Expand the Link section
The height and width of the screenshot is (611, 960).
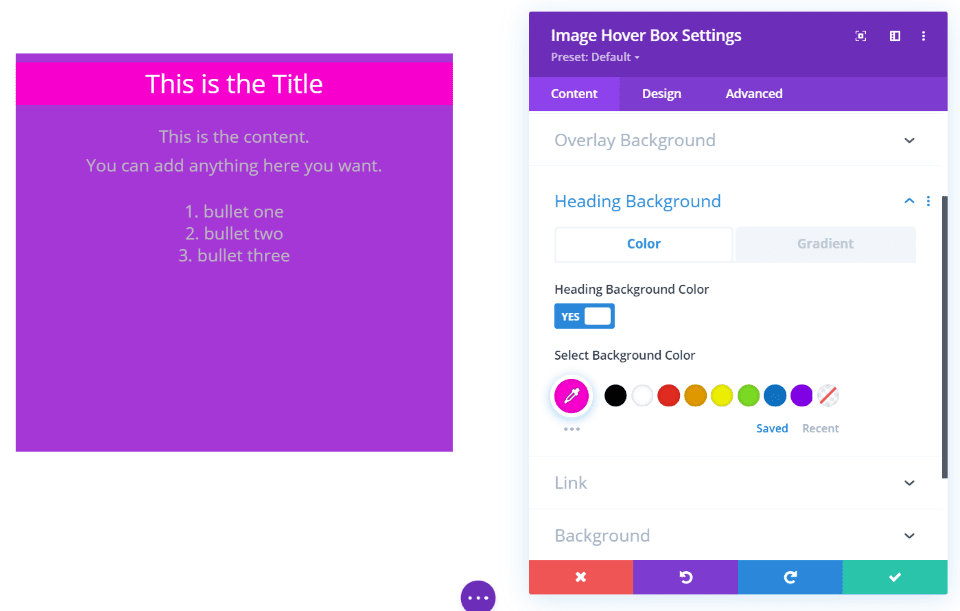(909, 483)
